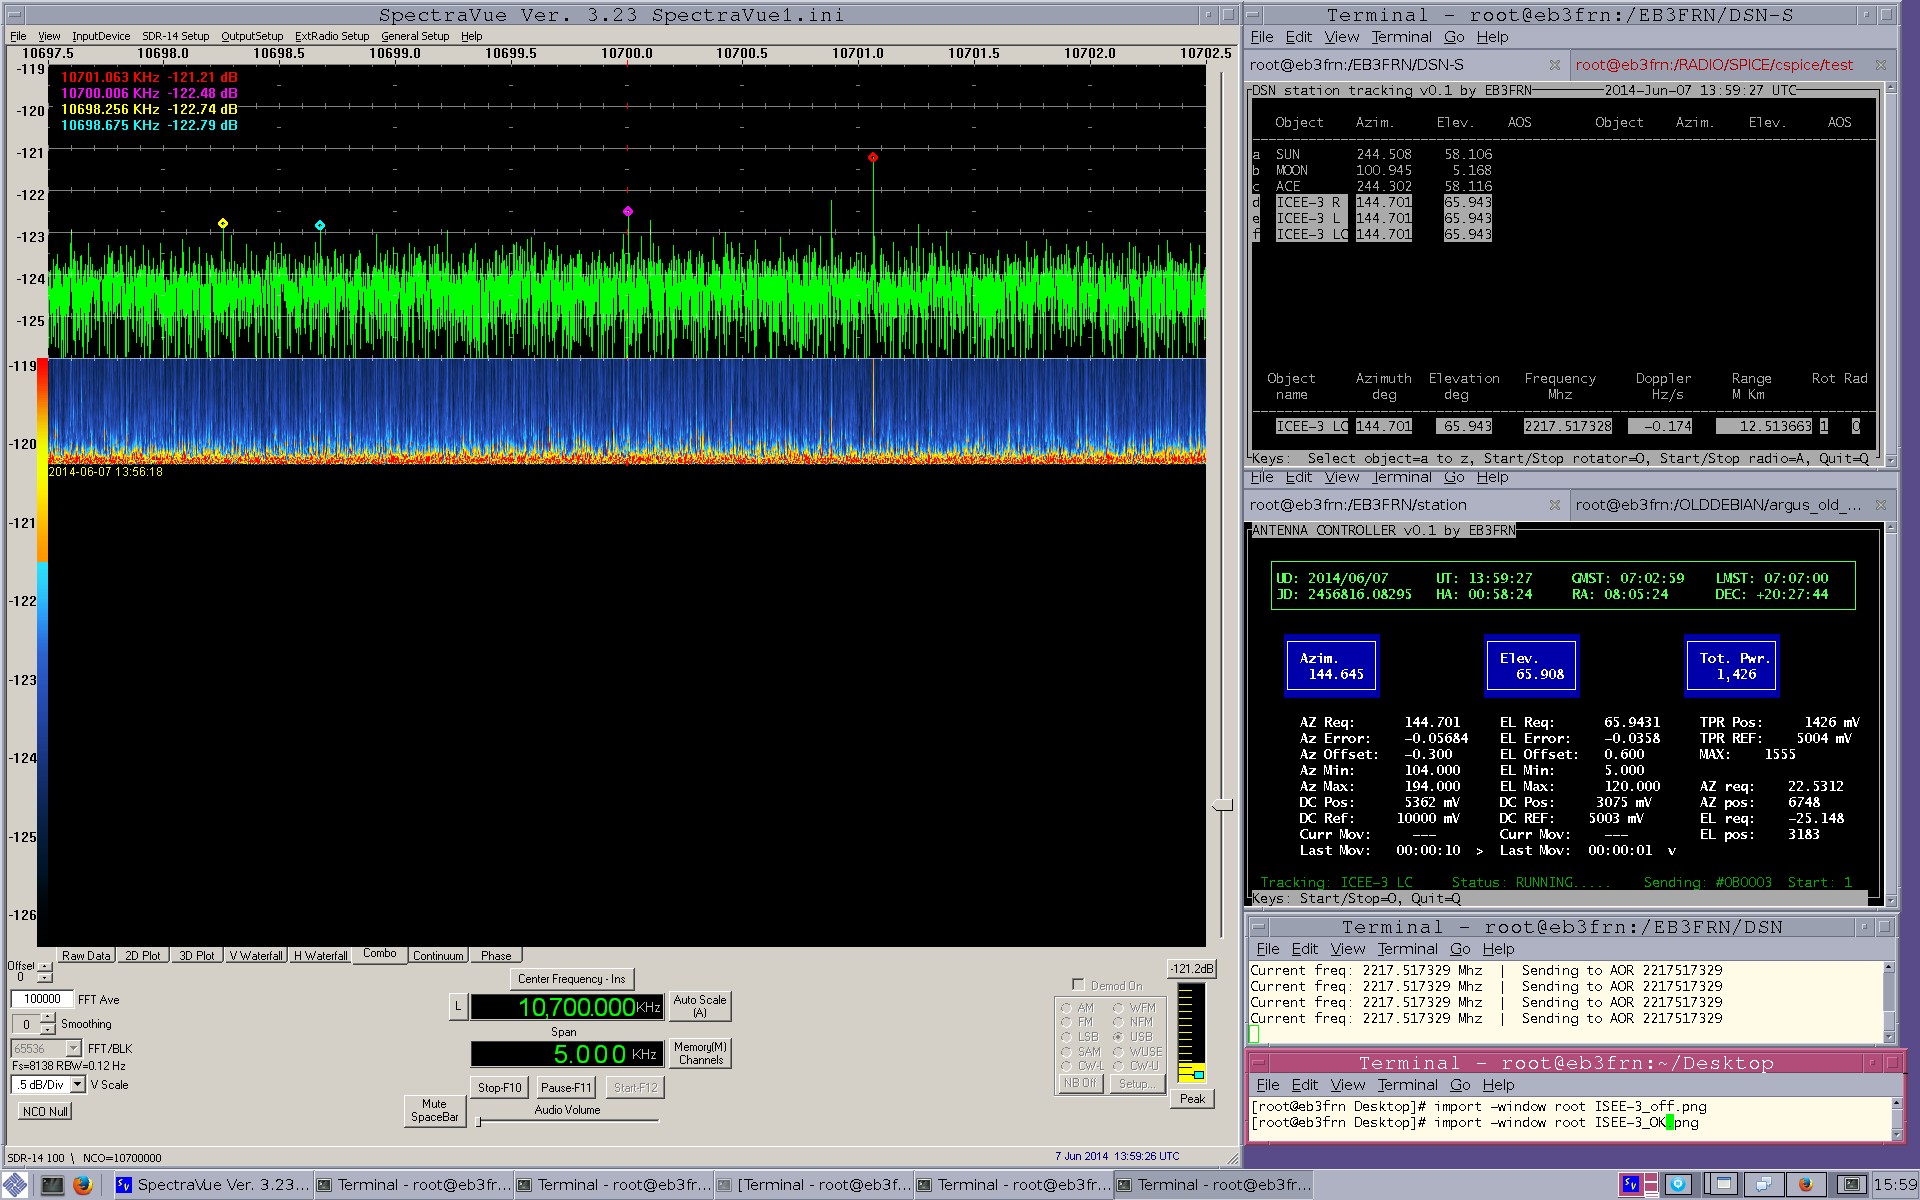Click the cyan squelch level meter handle

click(x=1199, y=1075)
